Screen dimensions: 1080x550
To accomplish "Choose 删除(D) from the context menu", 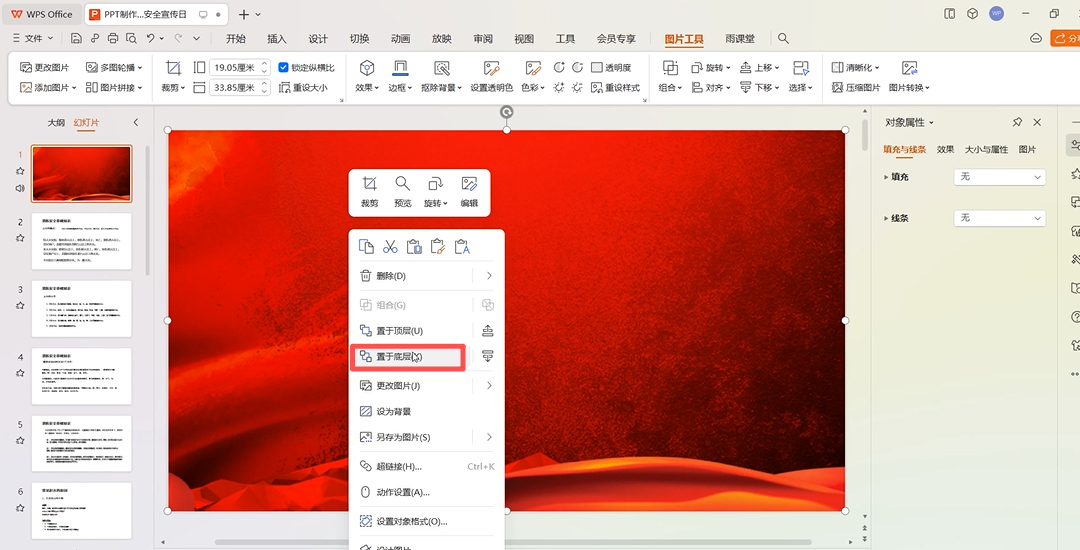I will 411,276.
